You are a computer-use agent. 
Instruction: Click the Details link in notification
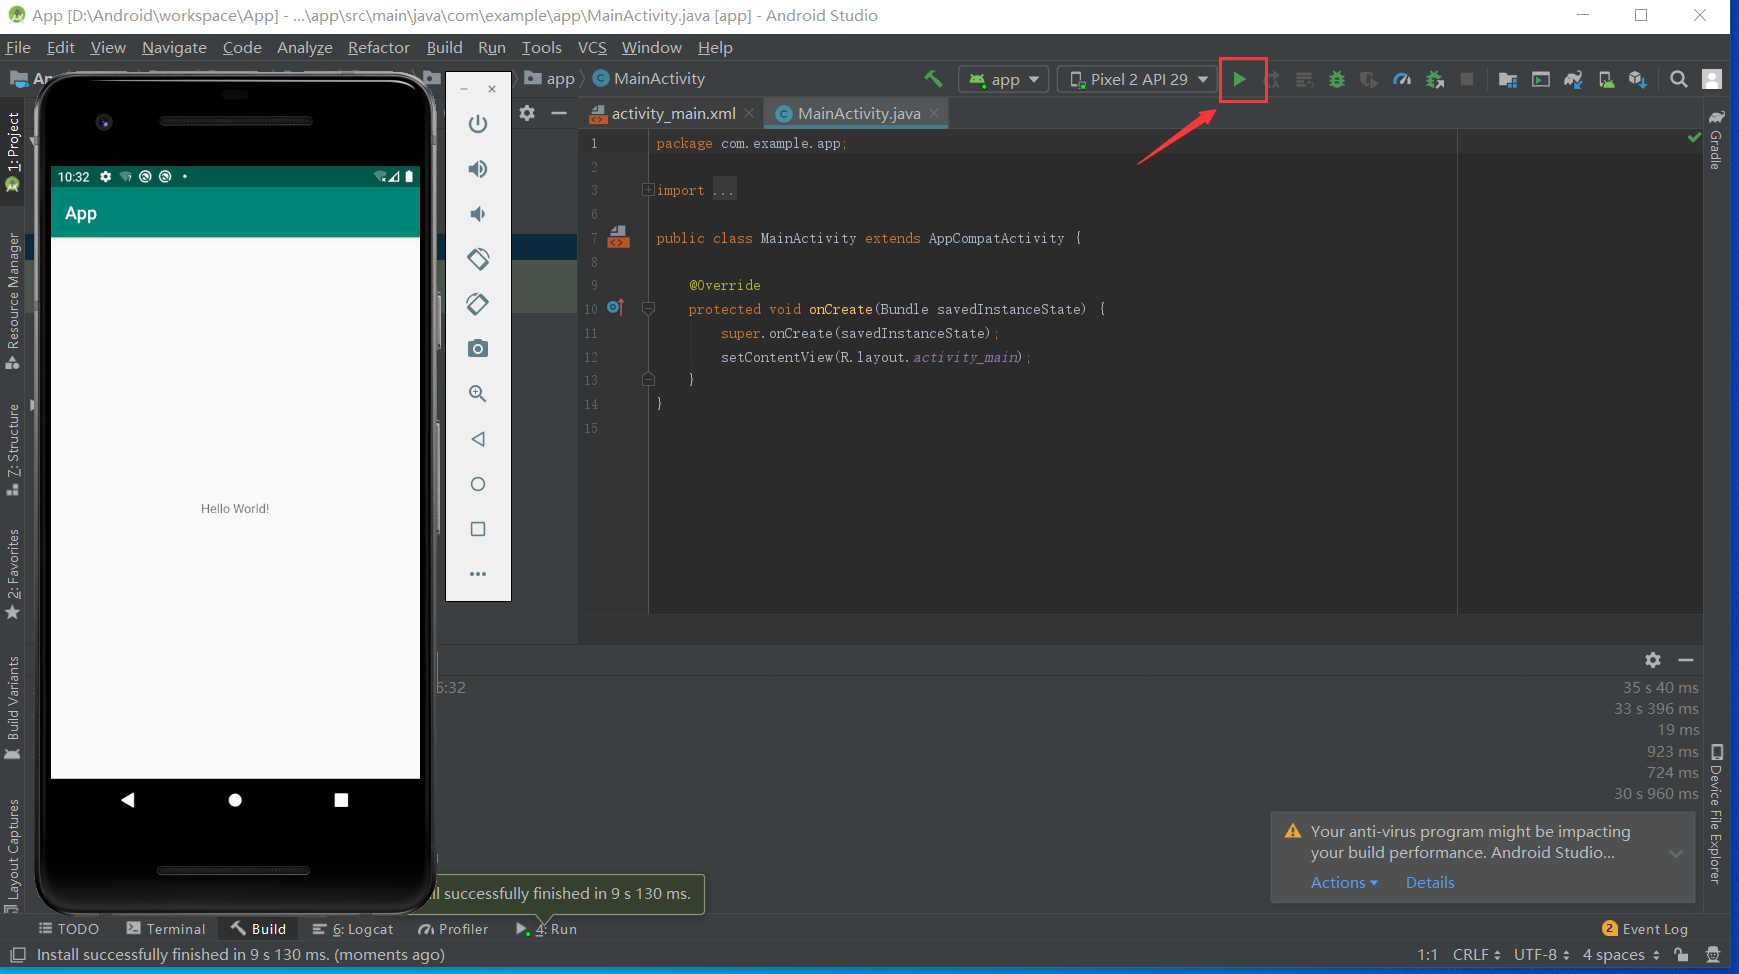pos(1430,882)
